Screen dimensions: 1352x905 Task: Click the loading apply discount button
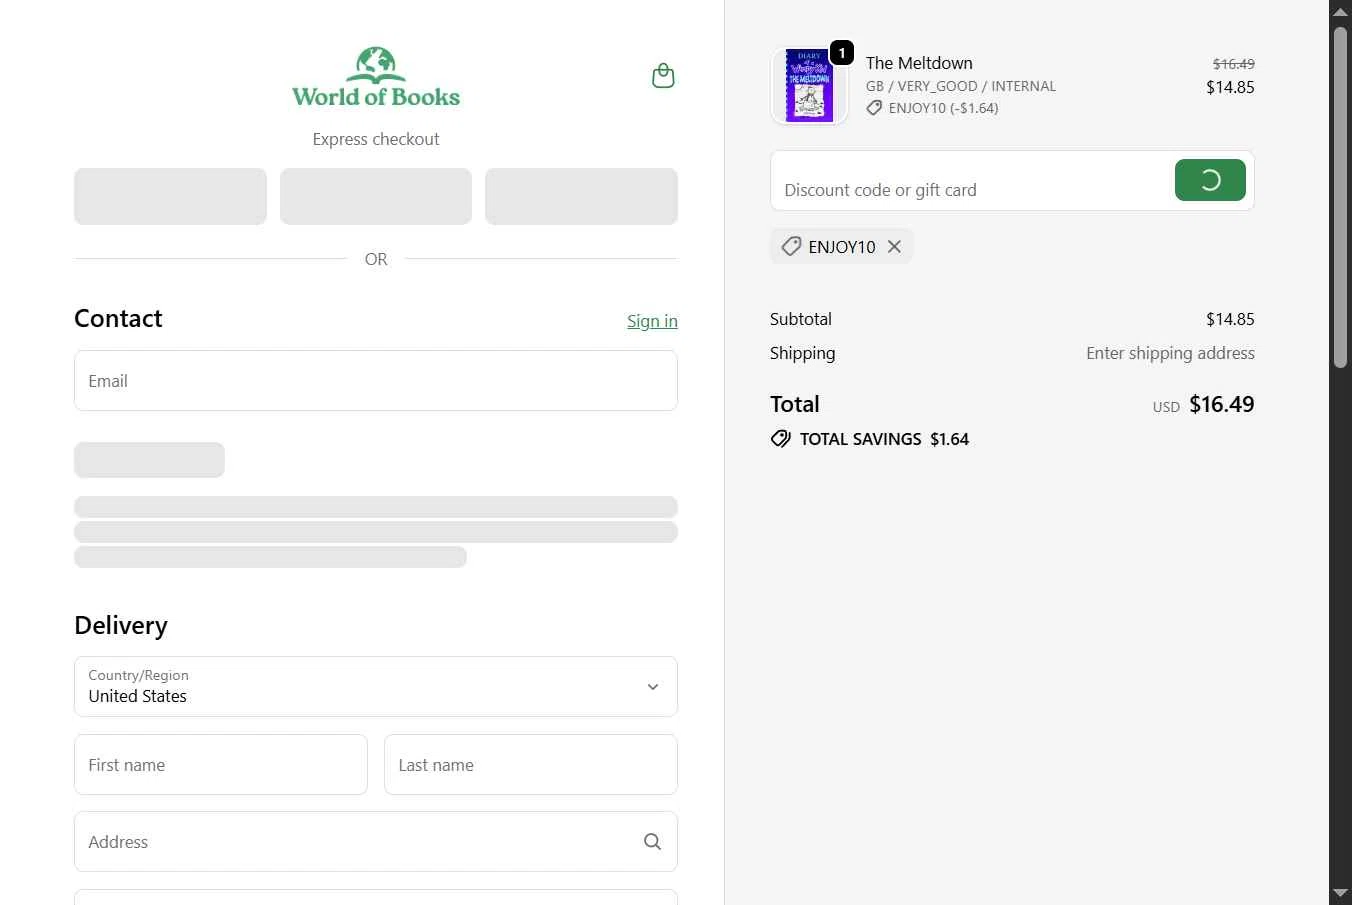pos(1210,180)
